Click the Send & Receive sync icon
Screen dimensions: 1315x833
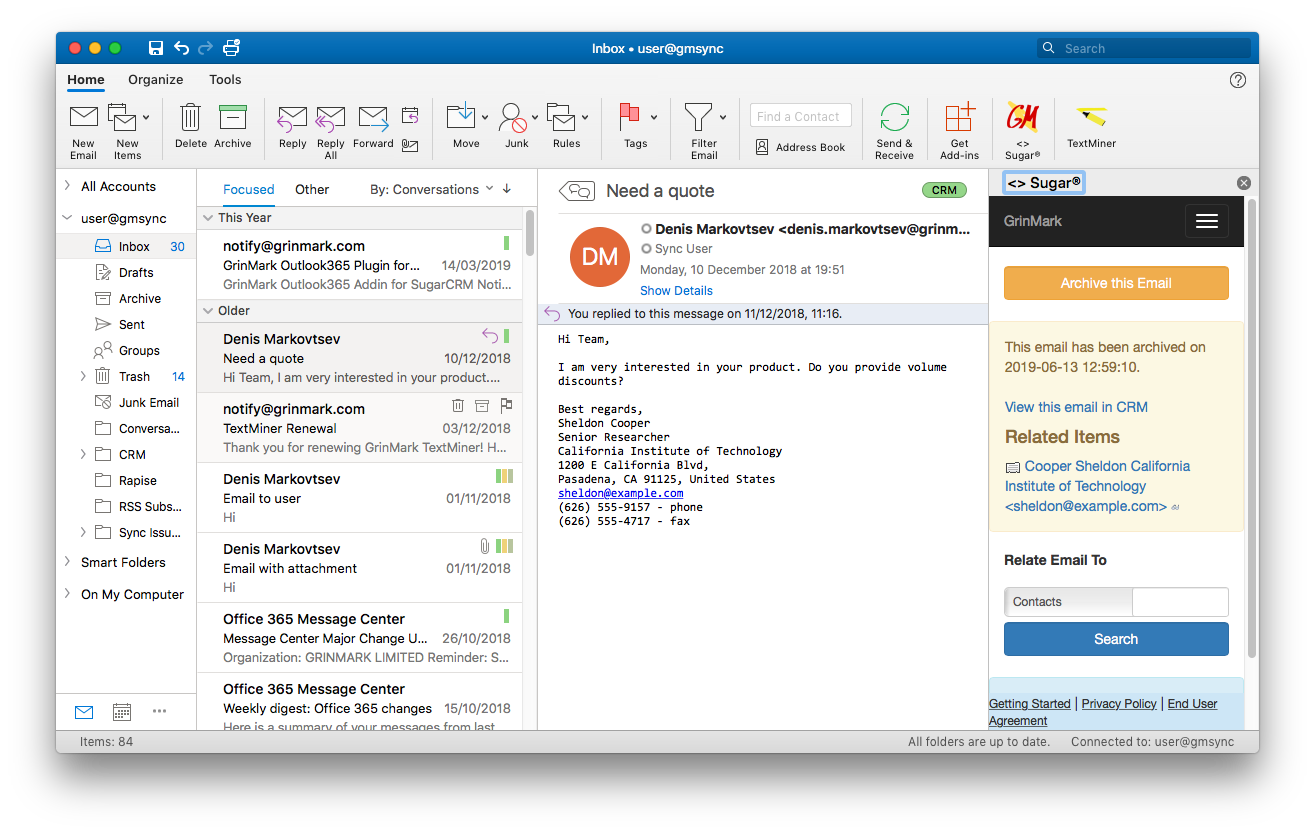click(894, 118)
